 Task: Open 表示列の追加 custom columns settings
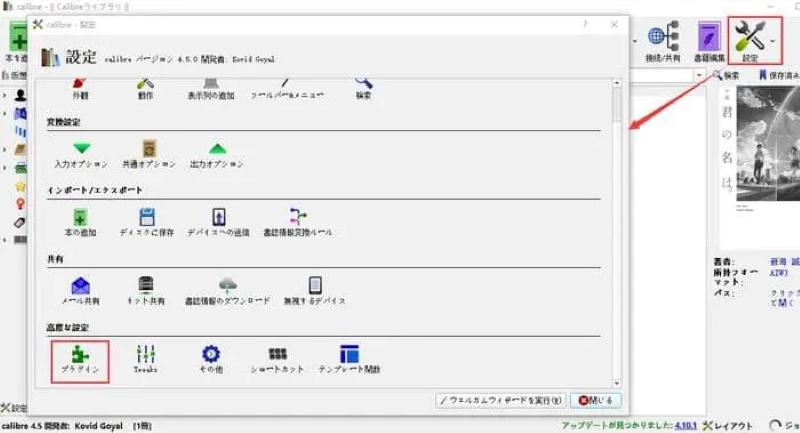211,88
